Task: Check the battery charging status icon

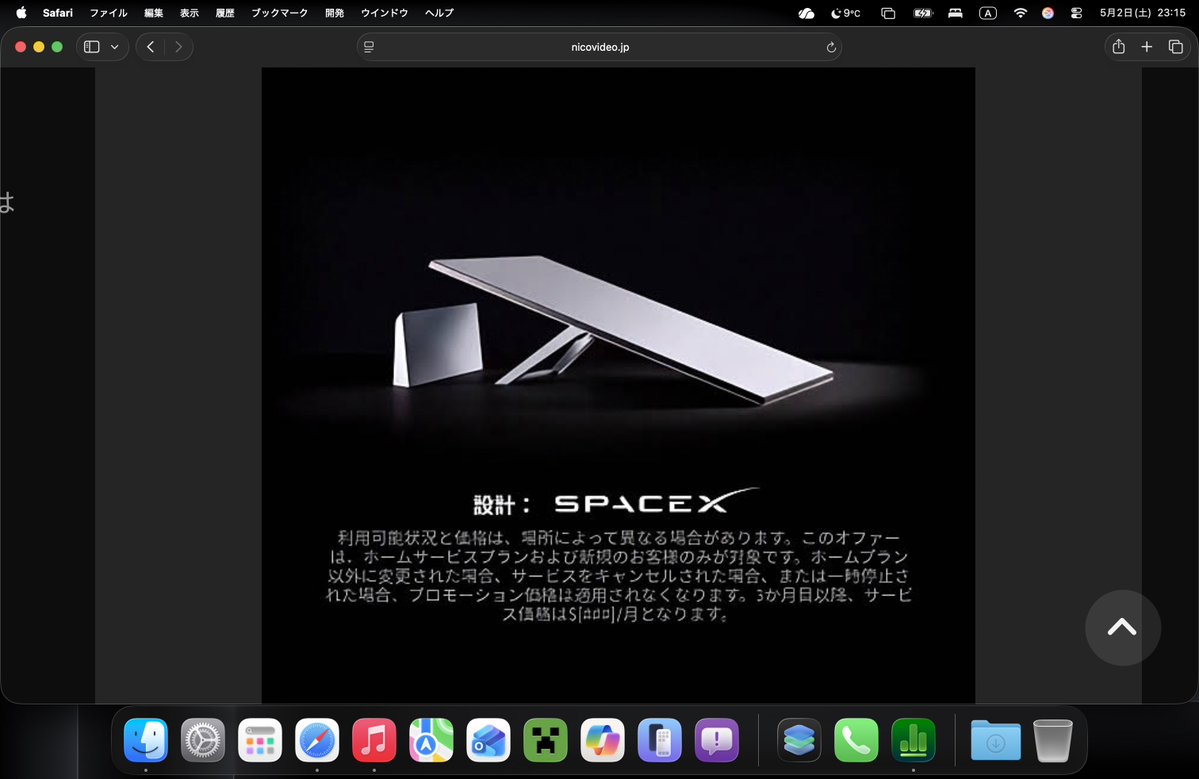Action: pyautogui.click(x=923, y=13)
